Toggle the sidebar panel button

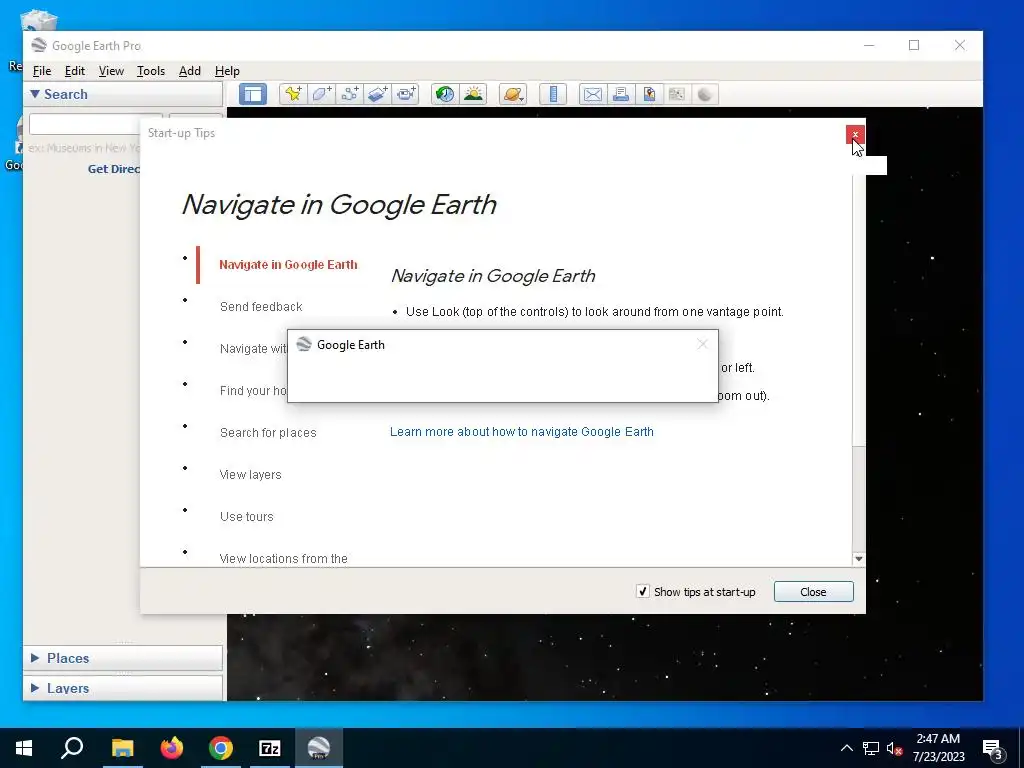pos(253,94)
